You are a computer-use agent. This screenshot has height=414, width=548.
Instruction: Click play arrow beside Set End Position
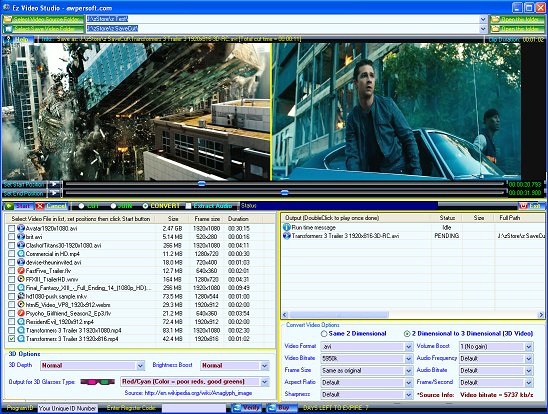[55, 193]
